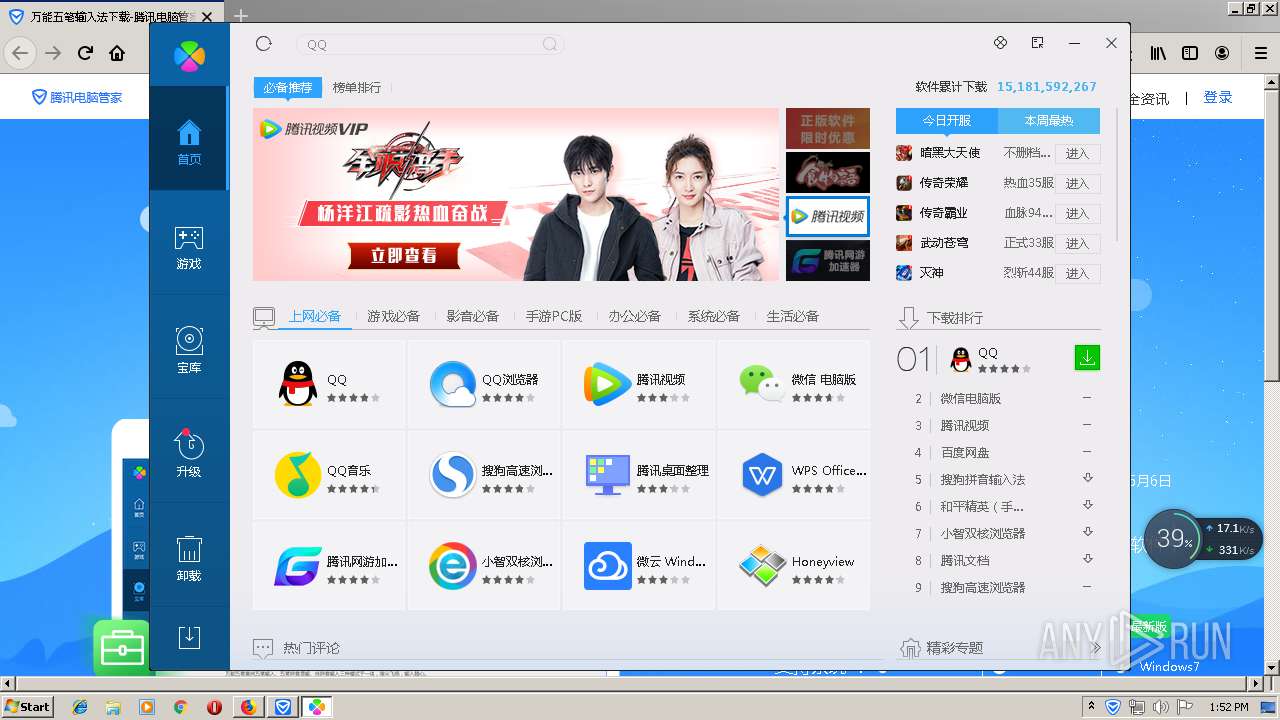
Task: Click the QQ音乐 app icon
Action: tap(297, 475)
